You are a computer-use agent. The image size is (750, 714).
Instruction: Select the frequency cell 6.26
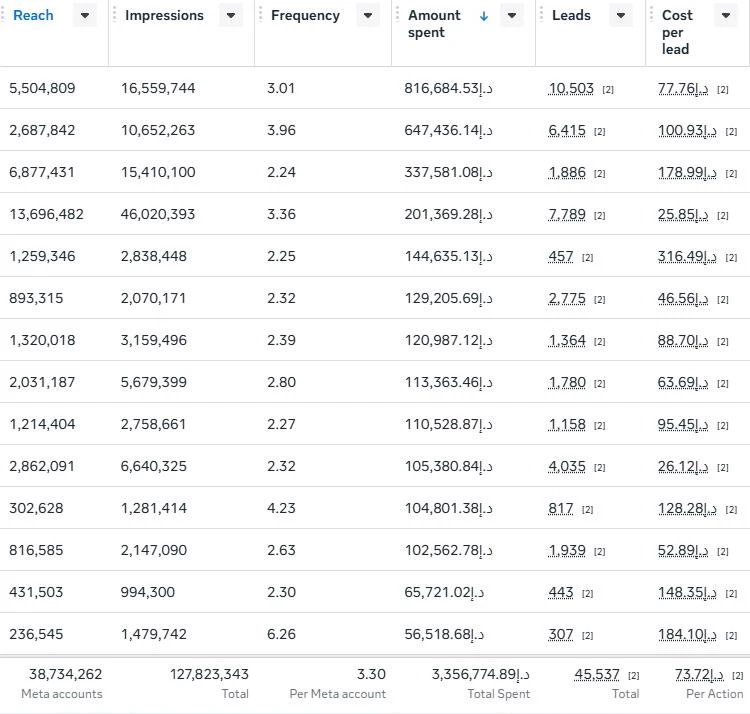281,635
